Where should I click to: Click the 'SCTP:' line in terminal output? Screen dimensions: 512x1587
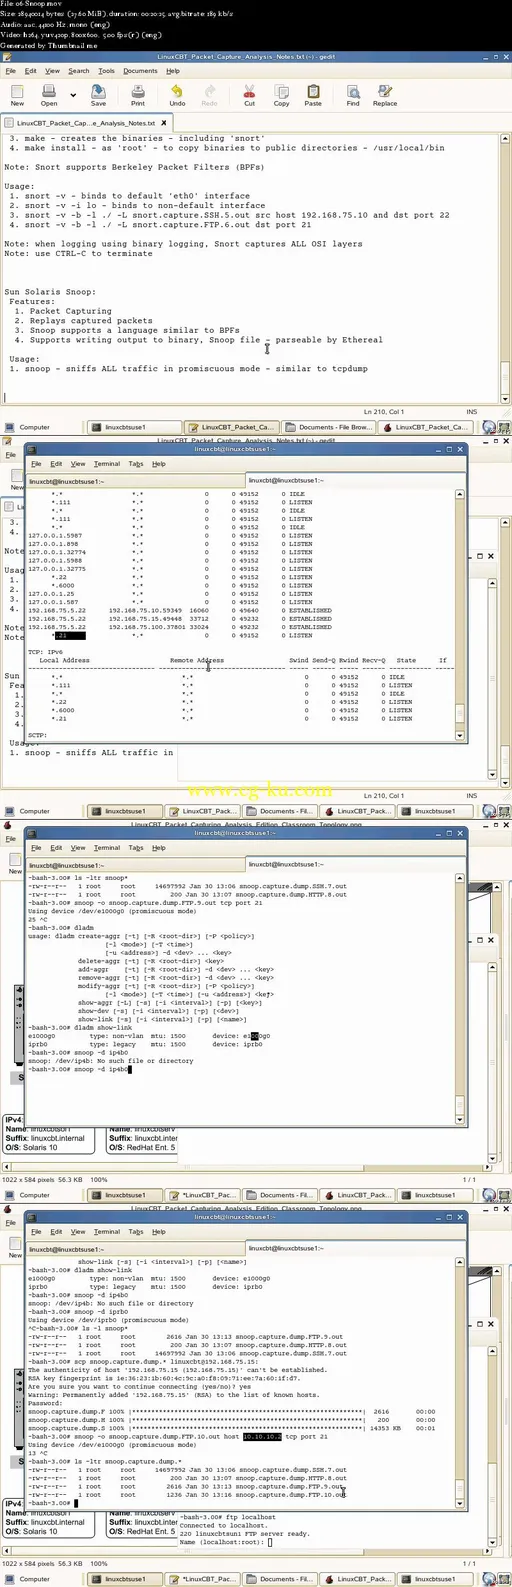click(x=38, y=736)
